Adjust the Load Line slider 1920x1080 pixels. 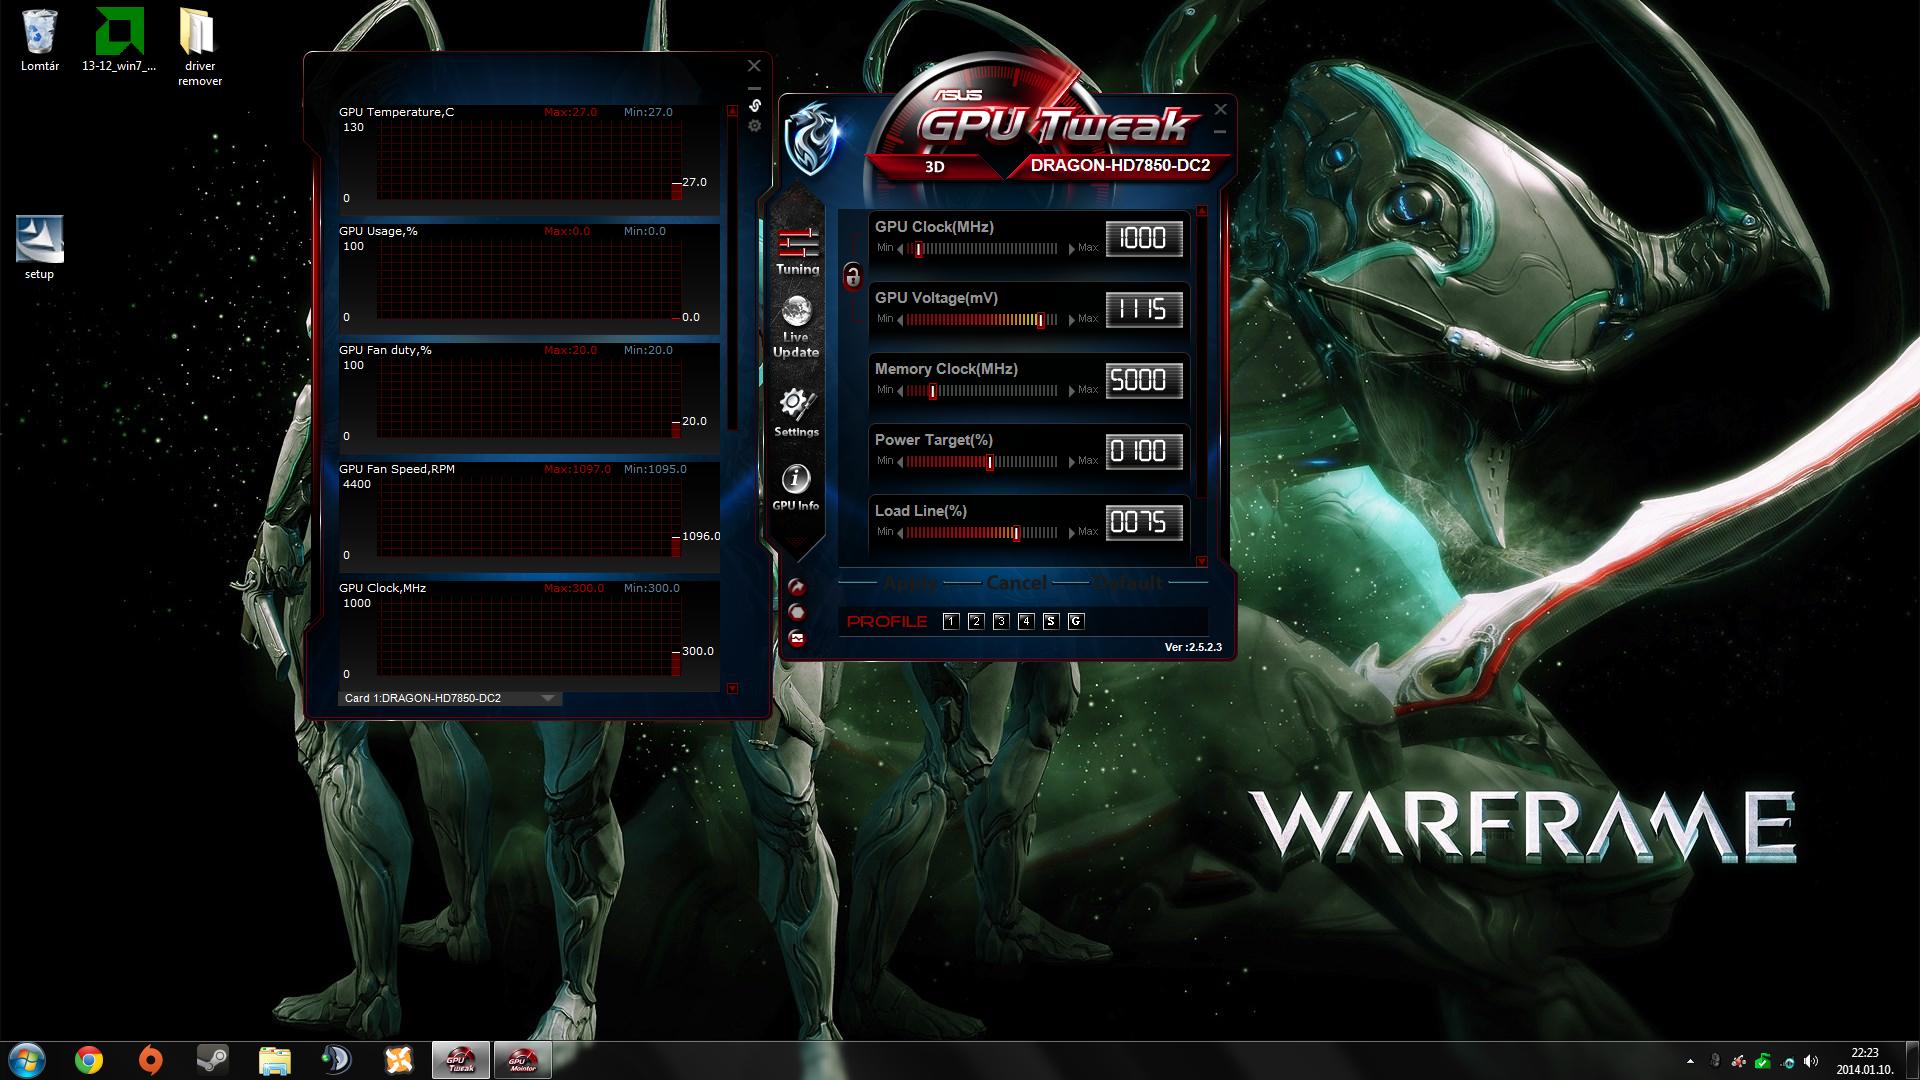(982, 533)
